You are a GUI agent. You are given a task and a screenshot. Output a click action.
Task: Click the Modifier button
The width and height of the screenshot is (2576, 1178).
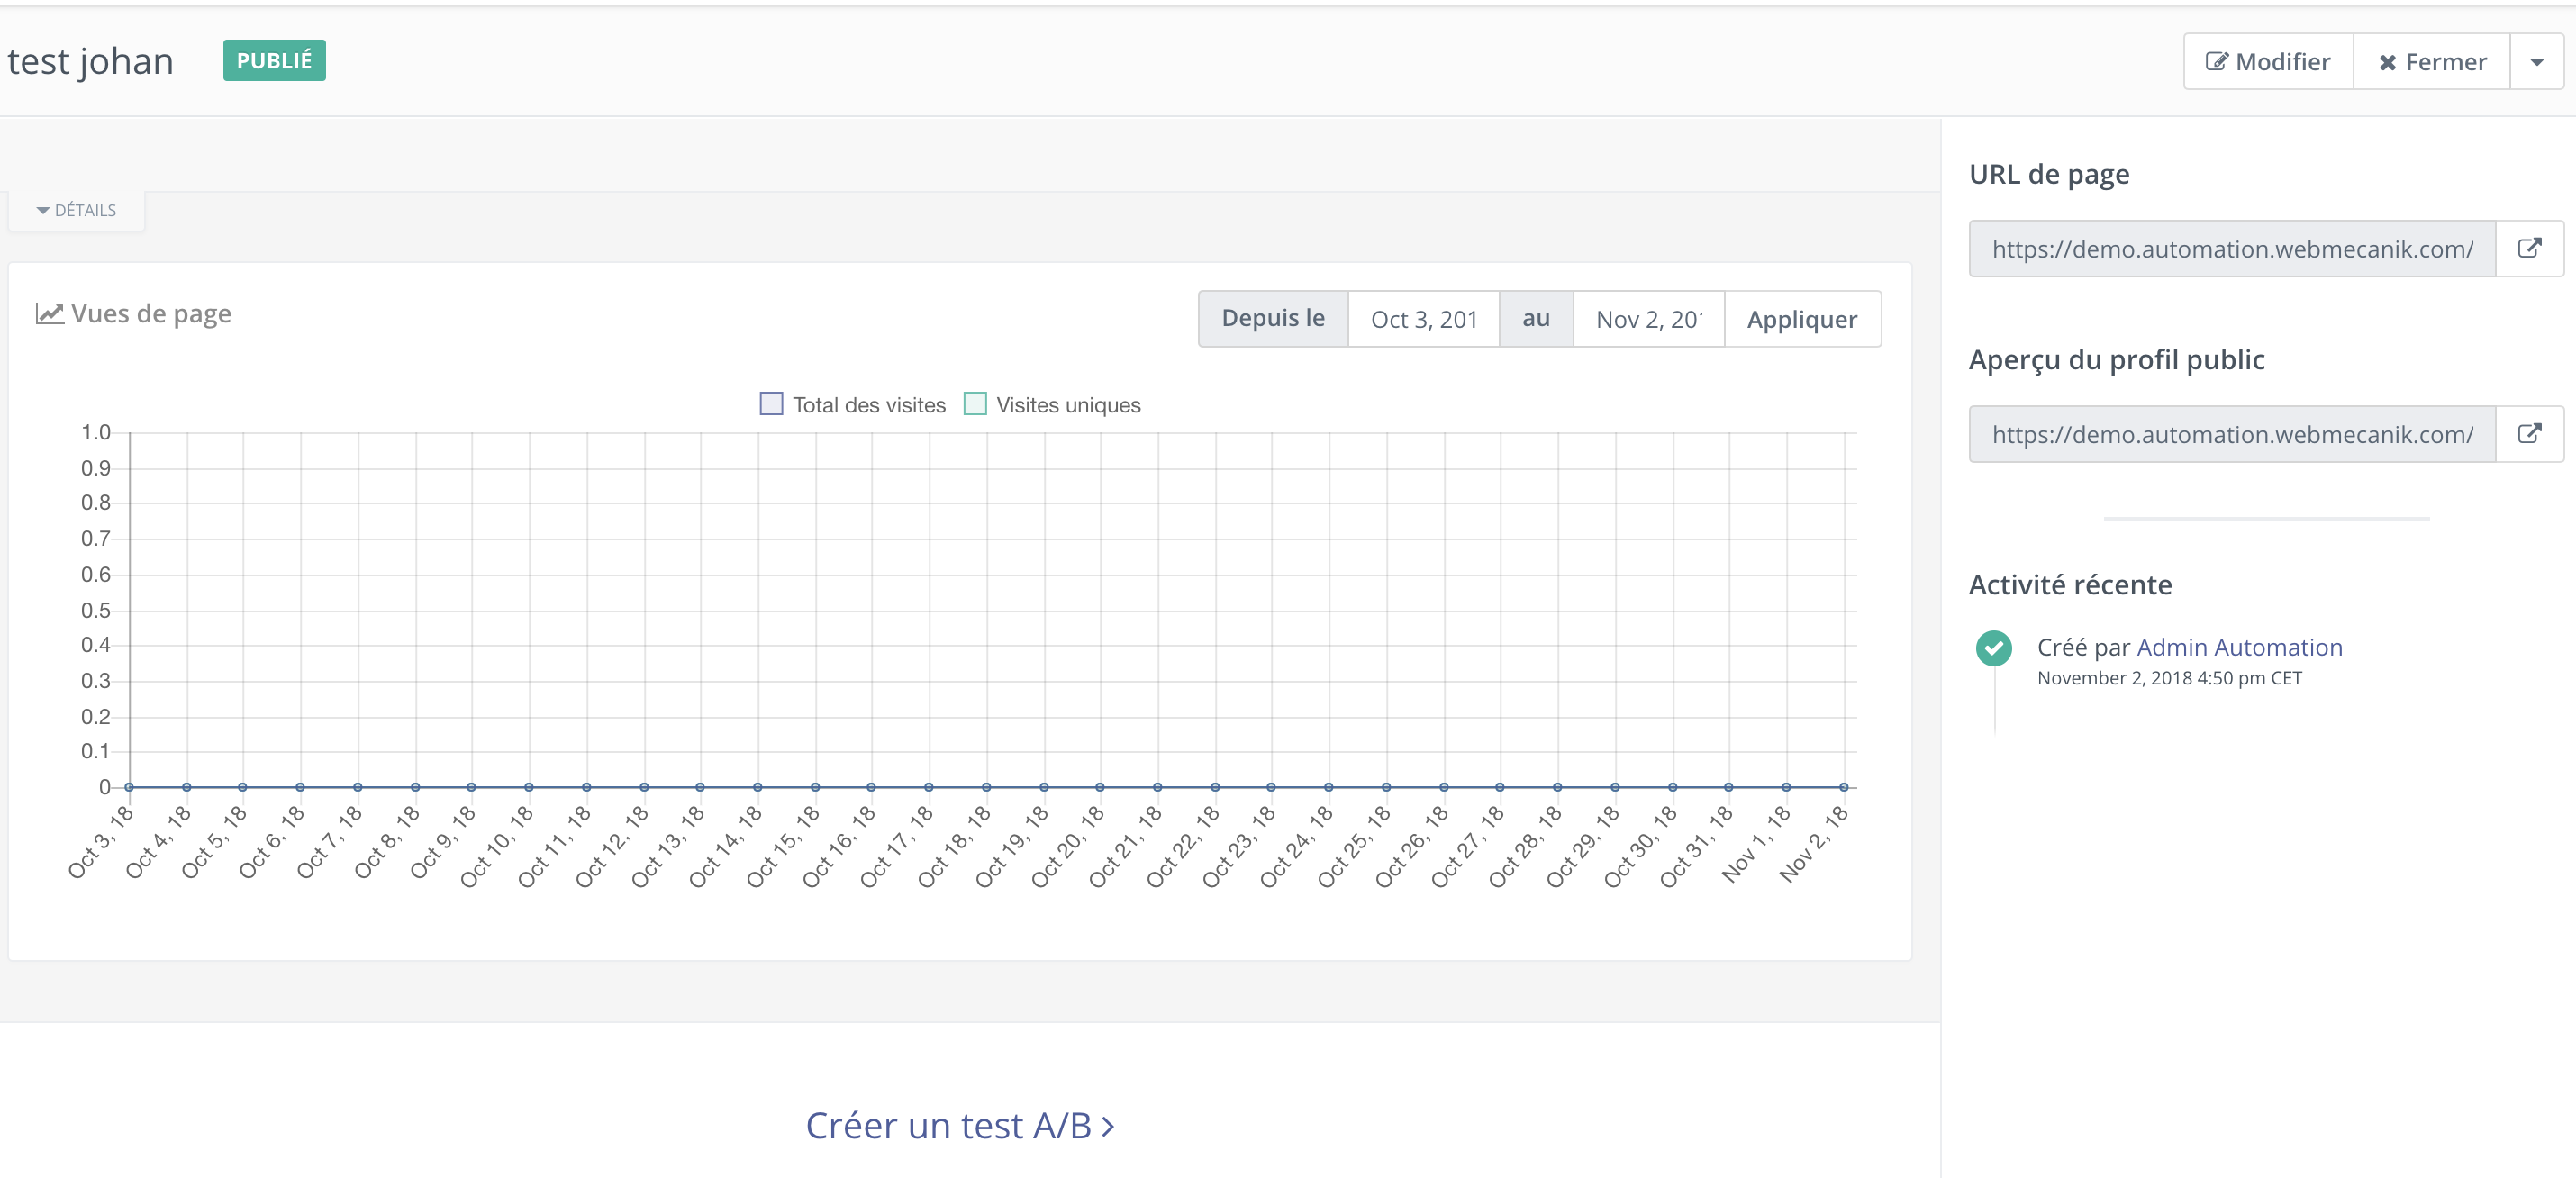coord(2266,61)
